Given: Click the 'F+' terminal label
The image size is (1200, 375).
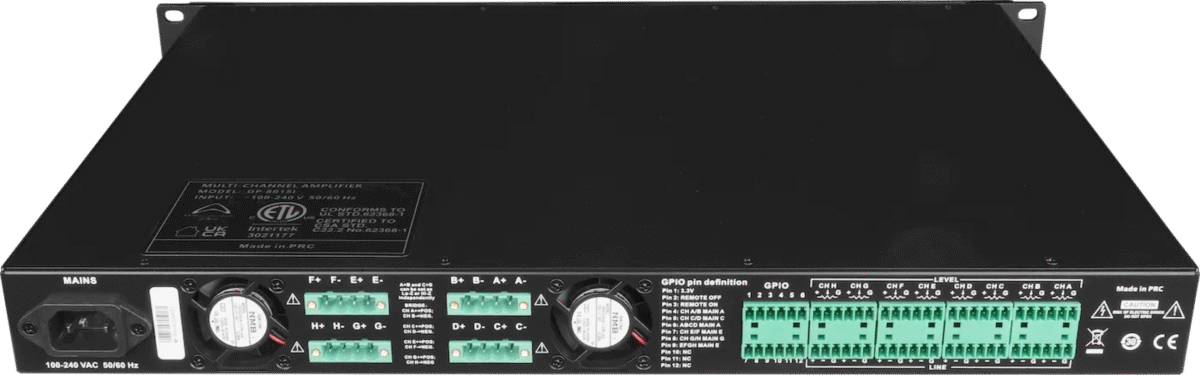Looking at the screenshot, I should (316, 281).
